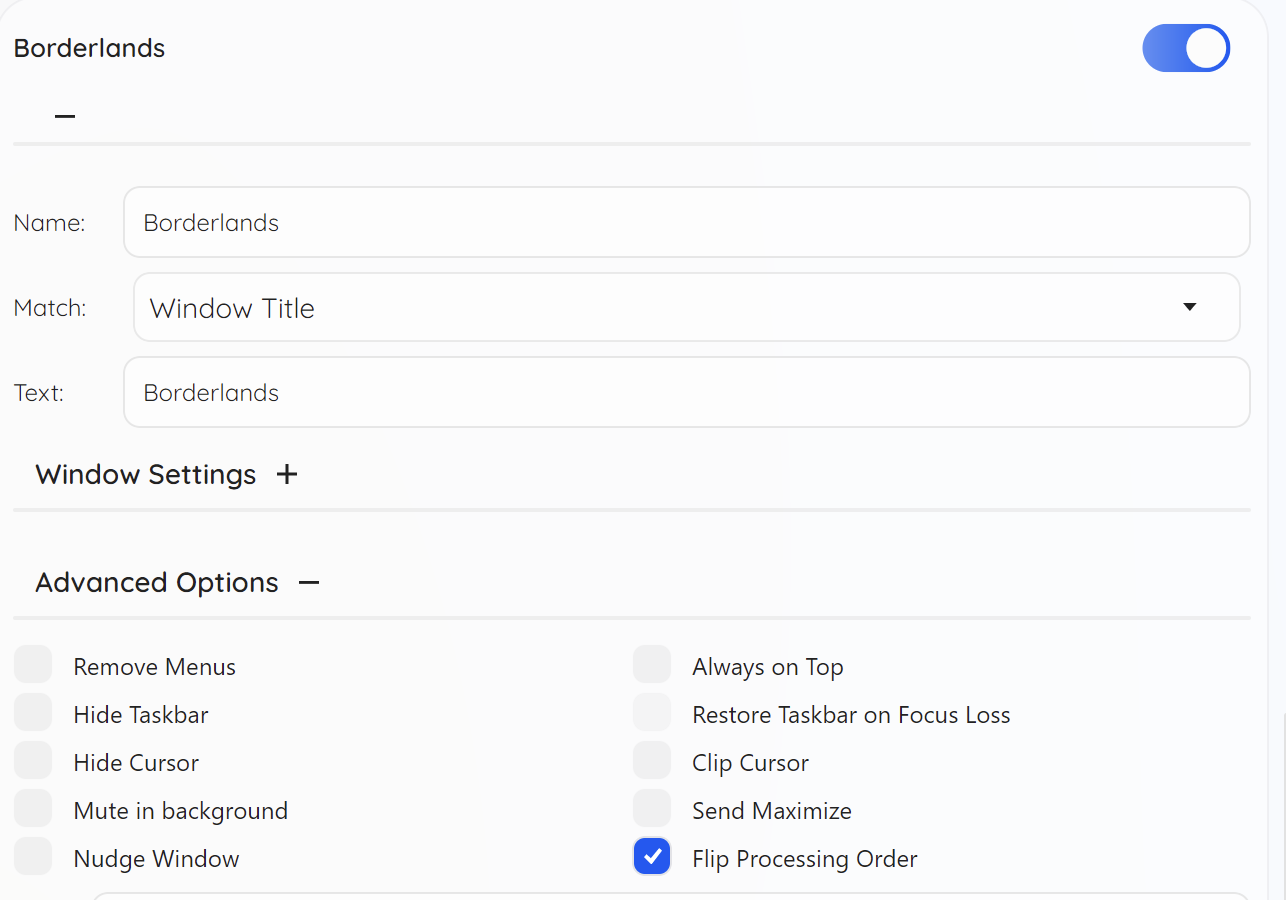The width and height of the screenshot is (1286, 900).
Task: Enable the Remove Menus checkbox
Action: pos(33,665)
